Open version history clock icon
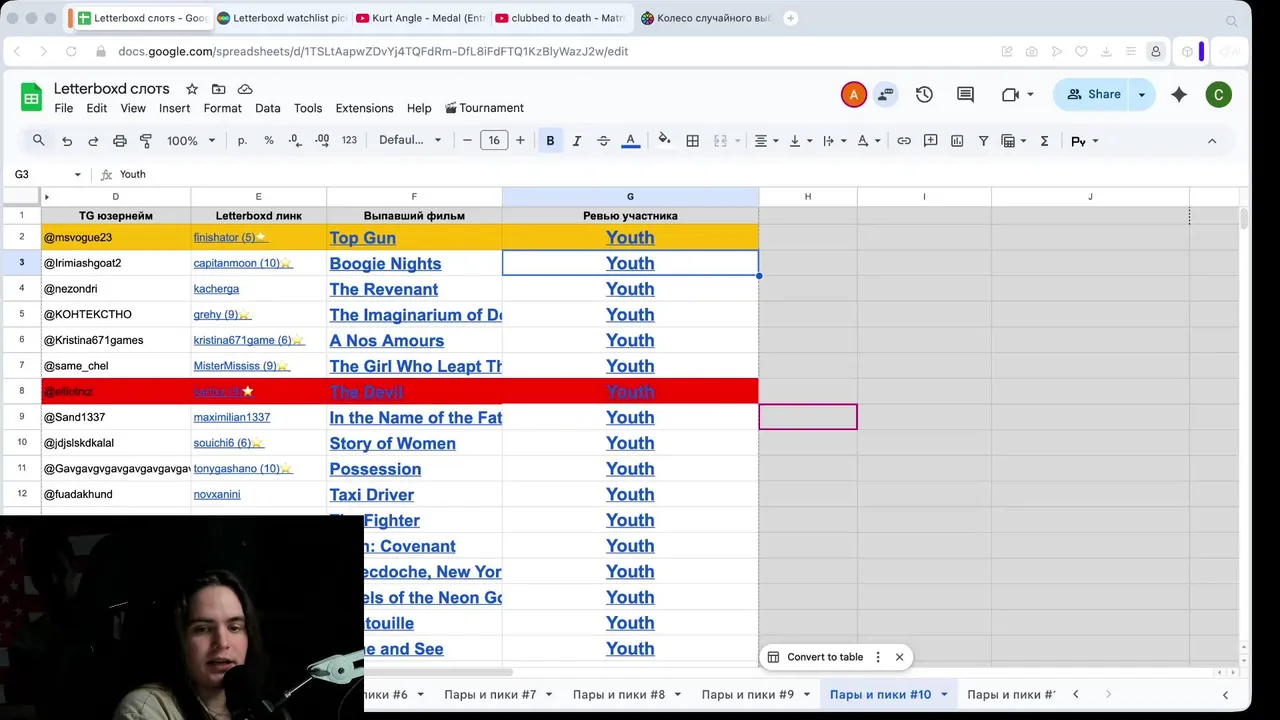 click(924, 94)
